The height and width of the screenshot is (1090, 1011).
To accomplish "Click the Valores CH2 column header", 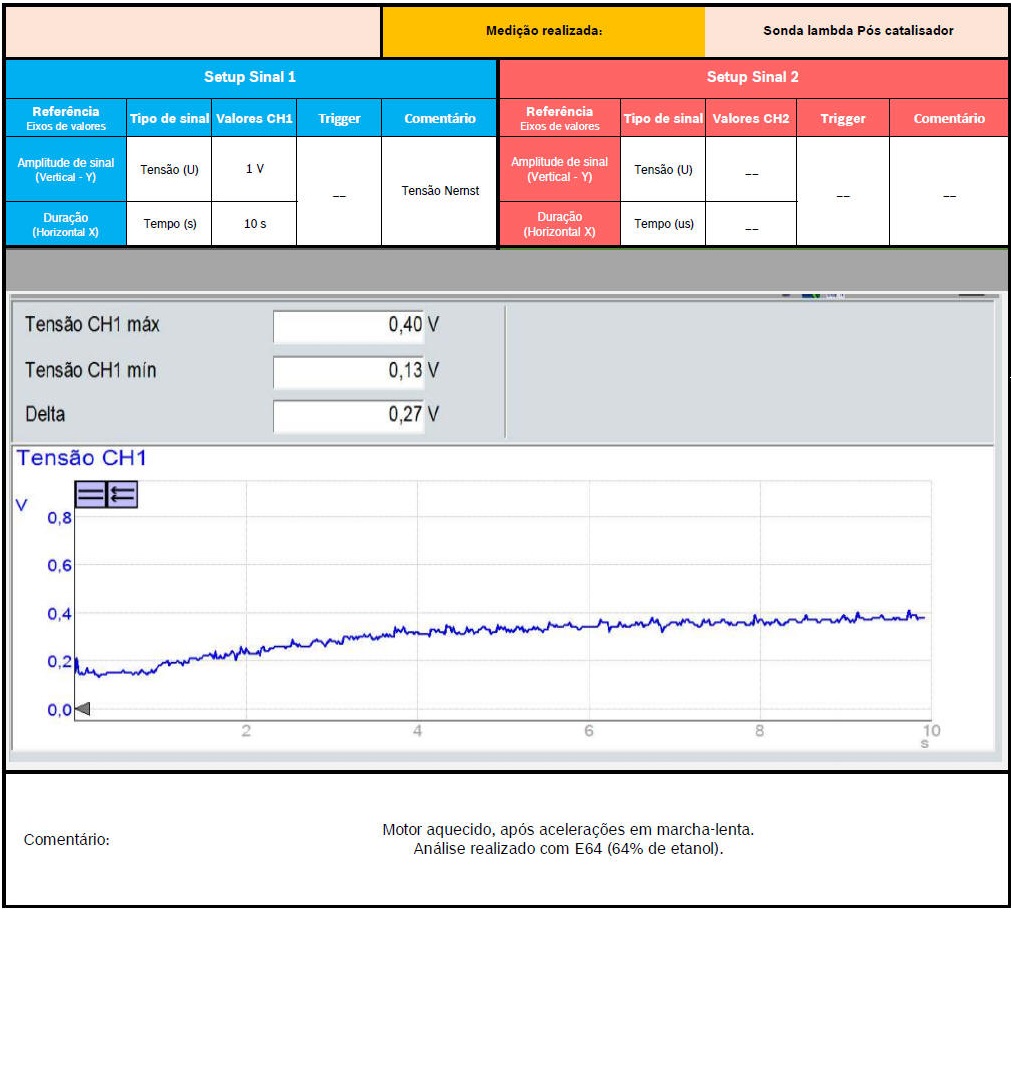I will tap(750, 118).
